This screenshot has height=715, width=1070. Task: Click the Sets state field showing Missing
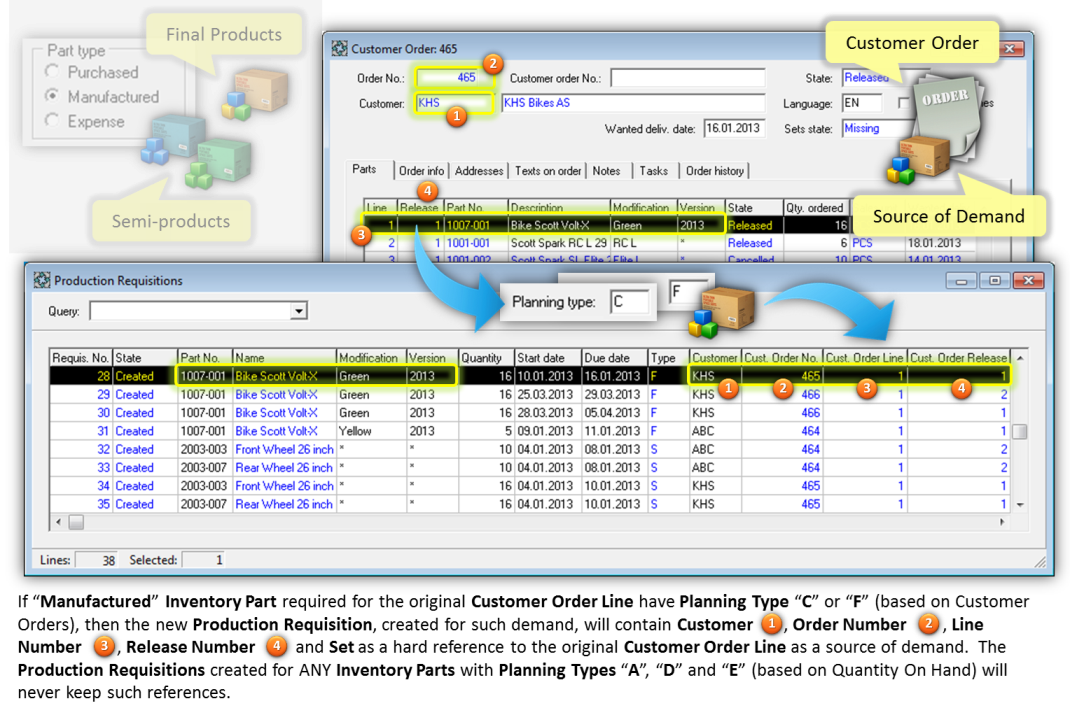877,128
